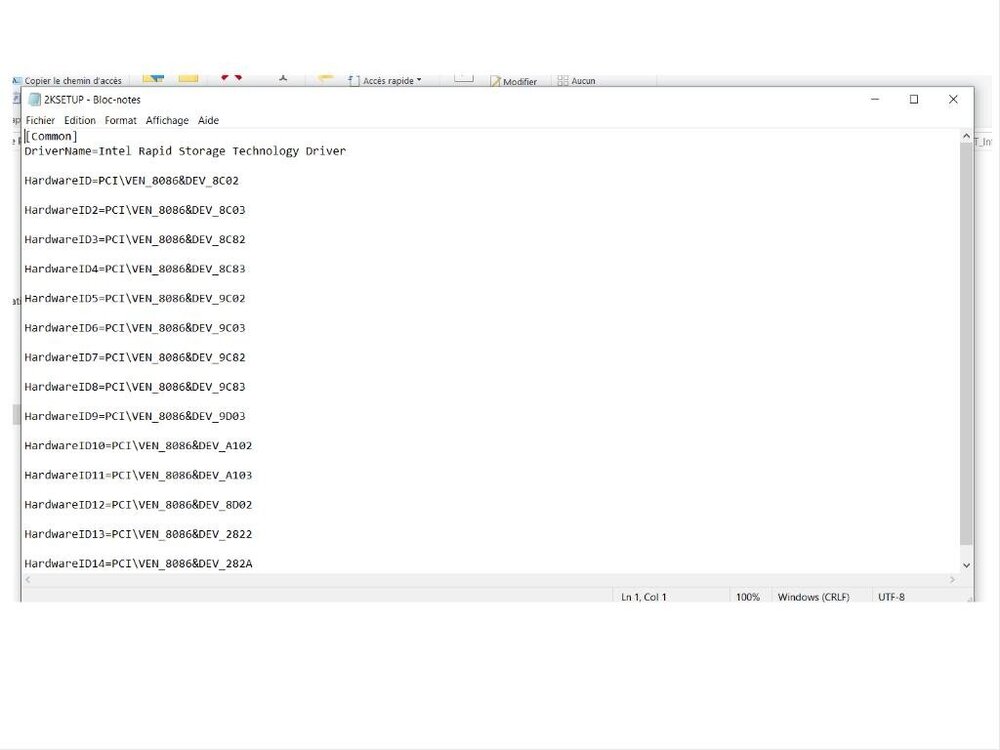1000x750 pixels.
Task: Click the HardwareID14 line of text
Action: [x=138, y=564]
